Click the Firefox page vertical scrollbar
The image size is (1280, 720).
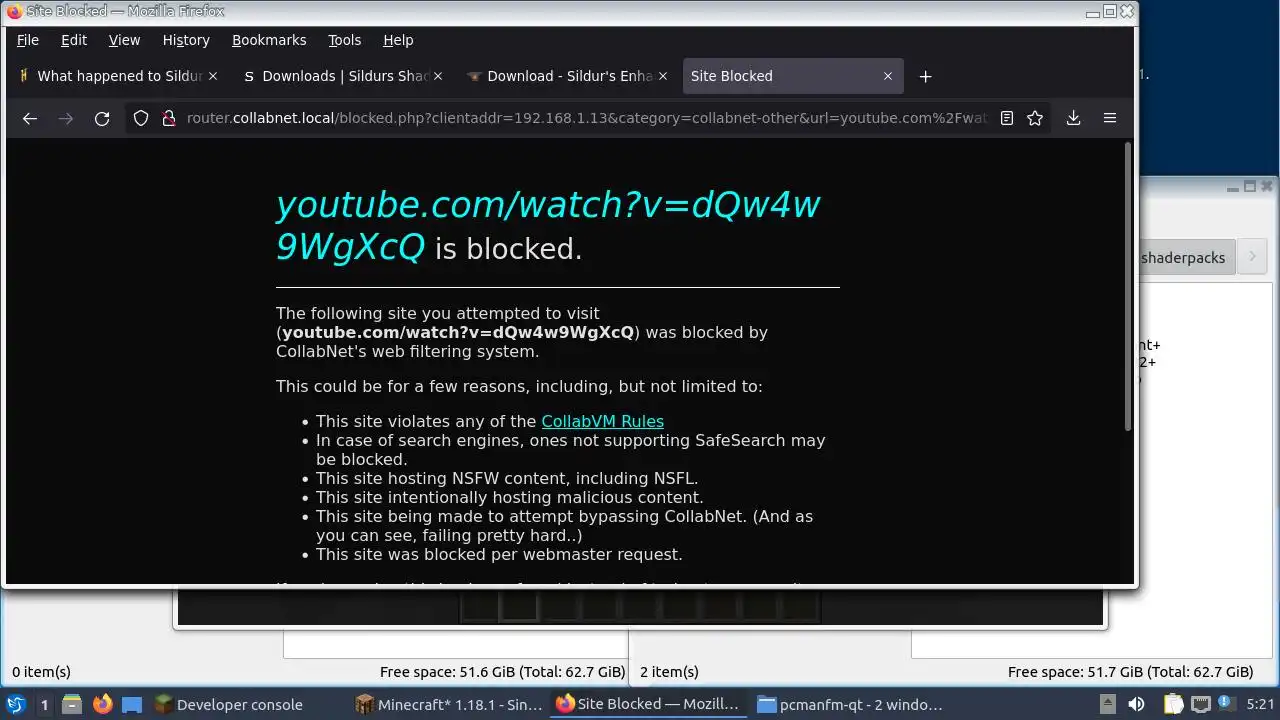(1130, 288)
